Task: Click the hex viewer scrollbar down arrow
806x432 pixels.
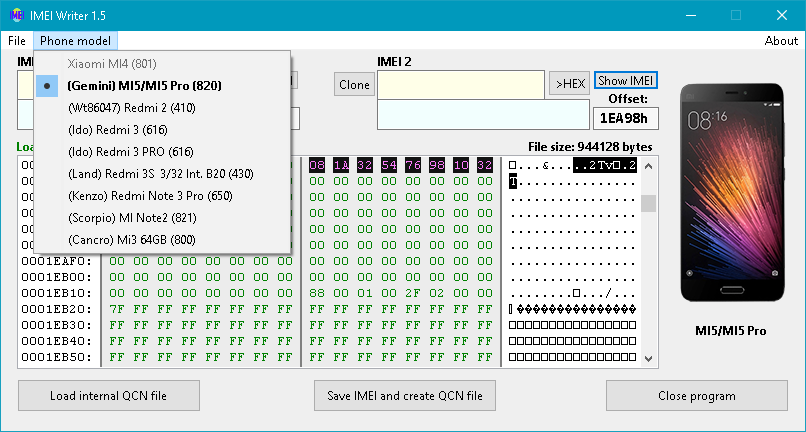Action: [x=648, y=358]
